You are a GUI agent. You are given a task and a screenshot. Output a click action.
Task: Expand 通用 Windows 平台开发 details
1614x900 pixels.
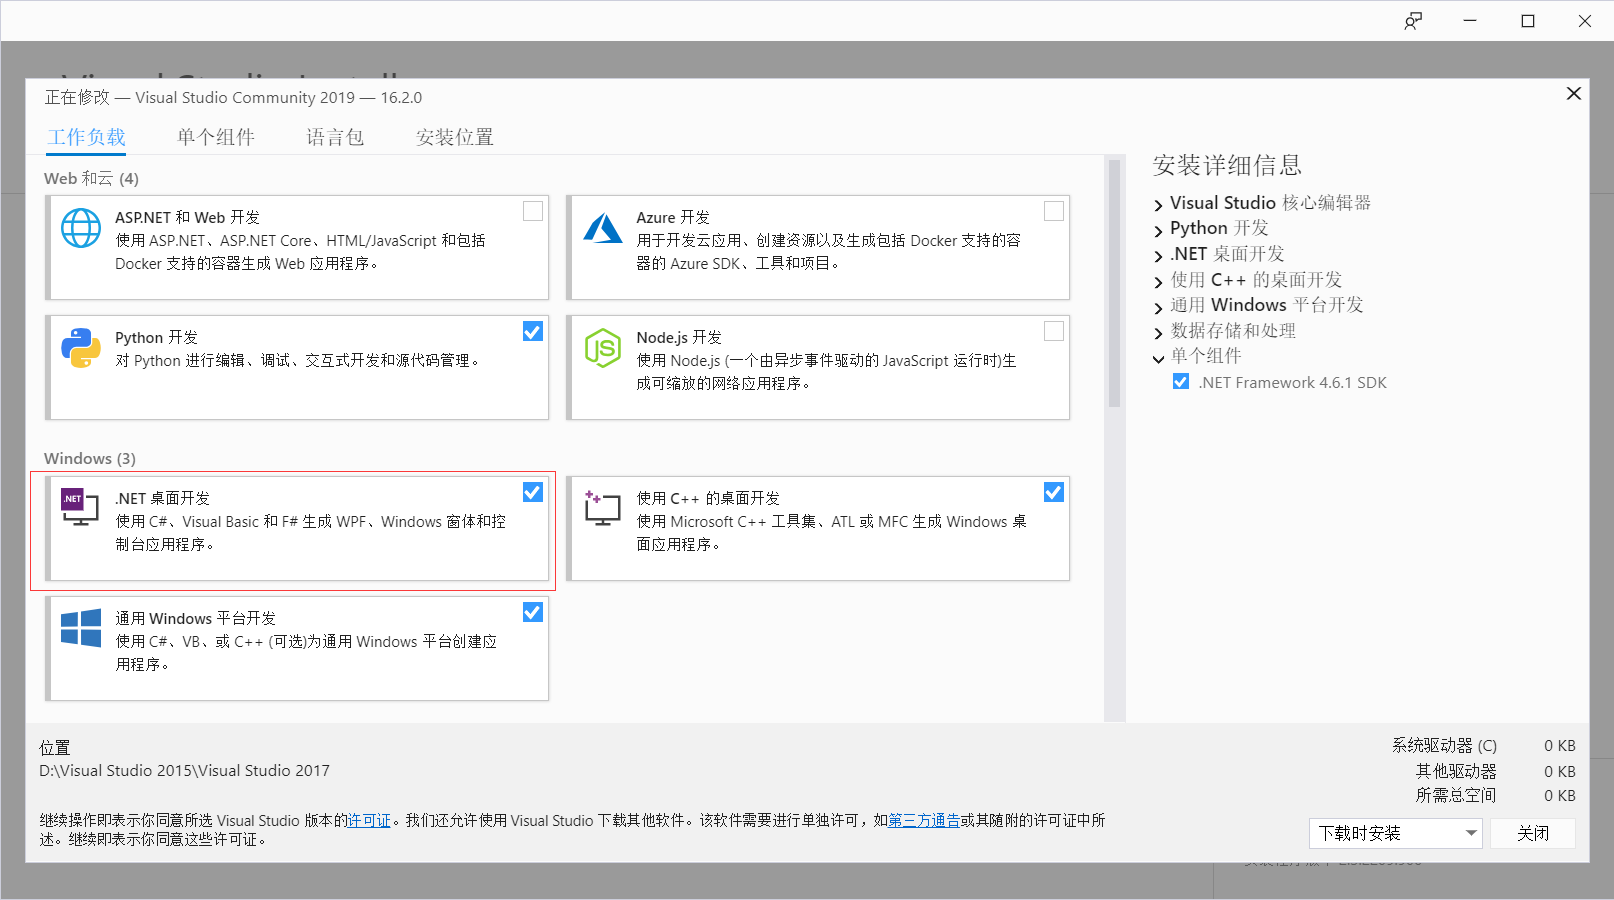coord(1159,306)
